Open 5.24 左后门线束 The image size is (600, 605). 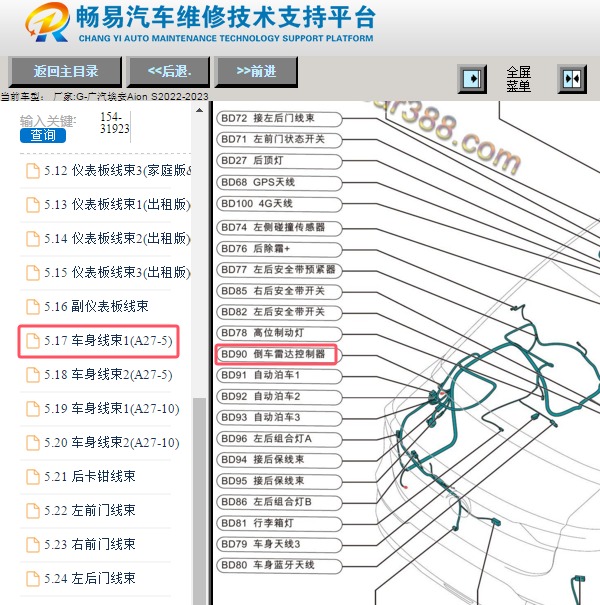point(90,578)
